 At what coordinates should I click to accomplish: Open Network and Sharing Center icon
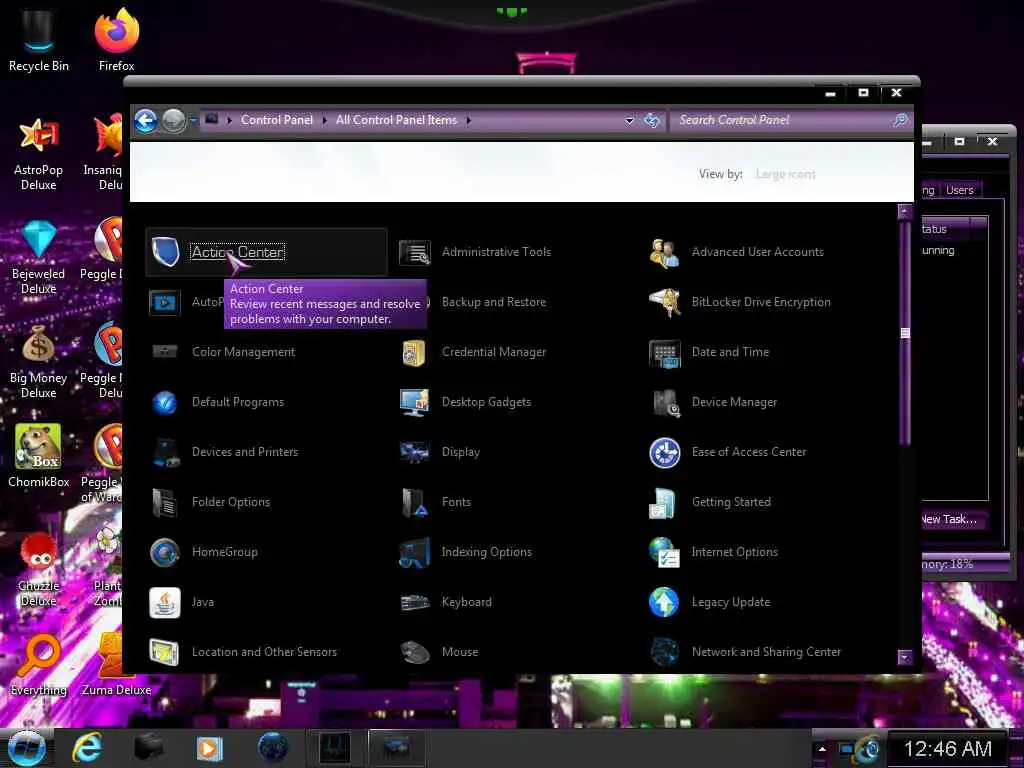[x=665, y=651]
